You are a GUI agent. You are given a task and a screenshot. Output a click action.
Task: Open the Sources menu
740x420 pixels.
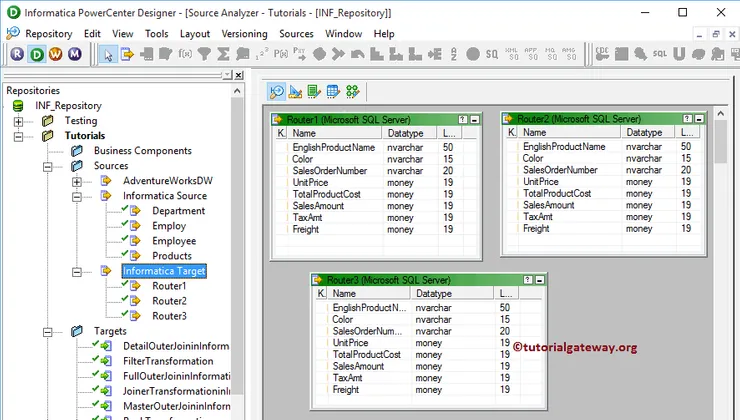pos(296,34)
